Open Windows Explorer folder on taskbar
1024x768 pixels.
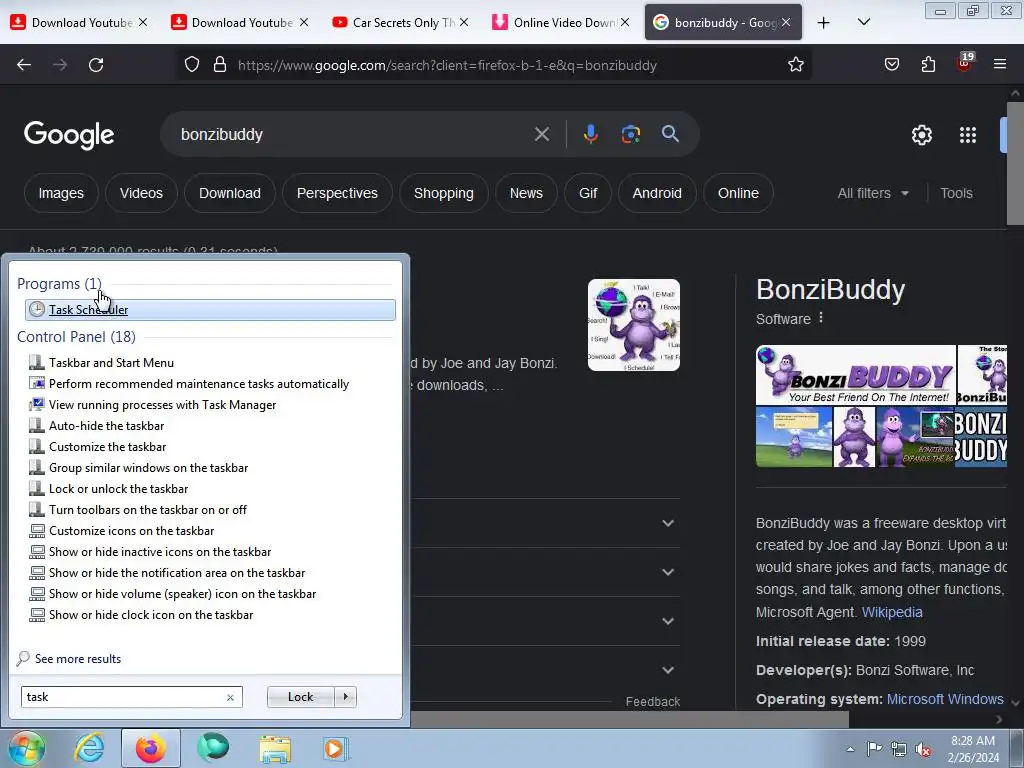275,748
